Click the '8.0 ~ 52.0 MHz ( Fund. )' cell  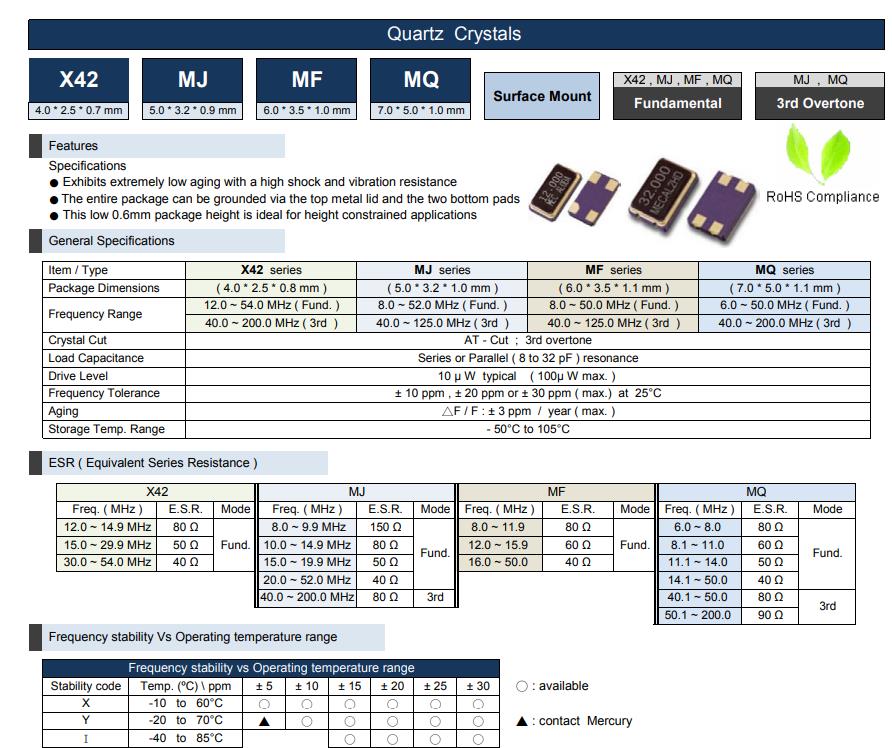442,305
